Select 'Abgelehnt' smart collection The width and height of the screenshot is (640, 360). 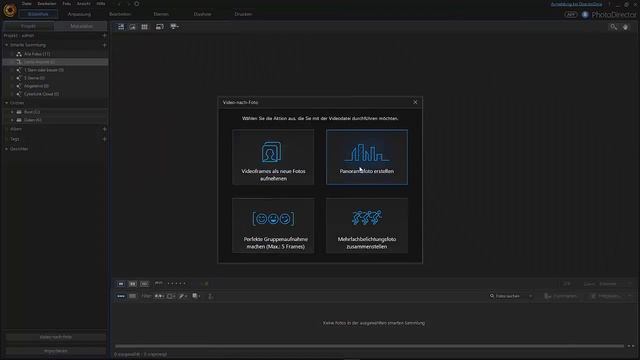pos(55,86)
